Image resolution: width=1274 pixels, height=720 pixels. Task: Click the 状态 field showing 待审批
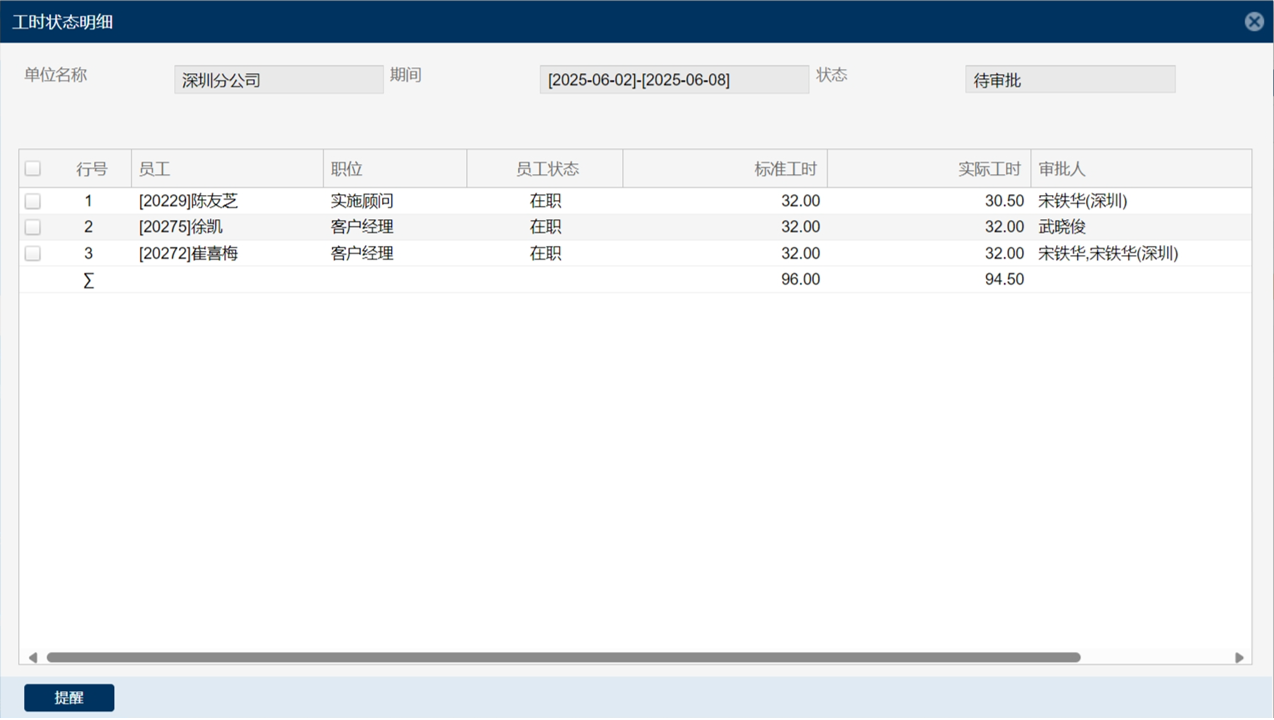(1069, 80)
